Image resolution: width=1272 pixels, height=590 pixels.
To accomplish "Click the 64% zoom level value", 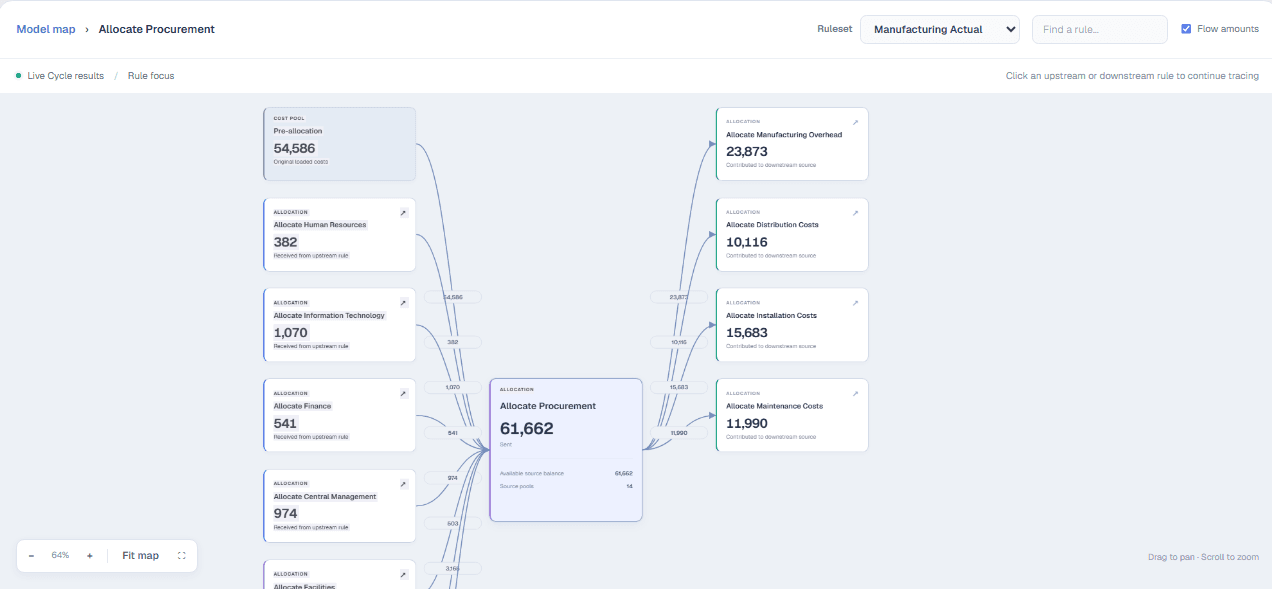I will pyautogui.click(x=60, y=556).
